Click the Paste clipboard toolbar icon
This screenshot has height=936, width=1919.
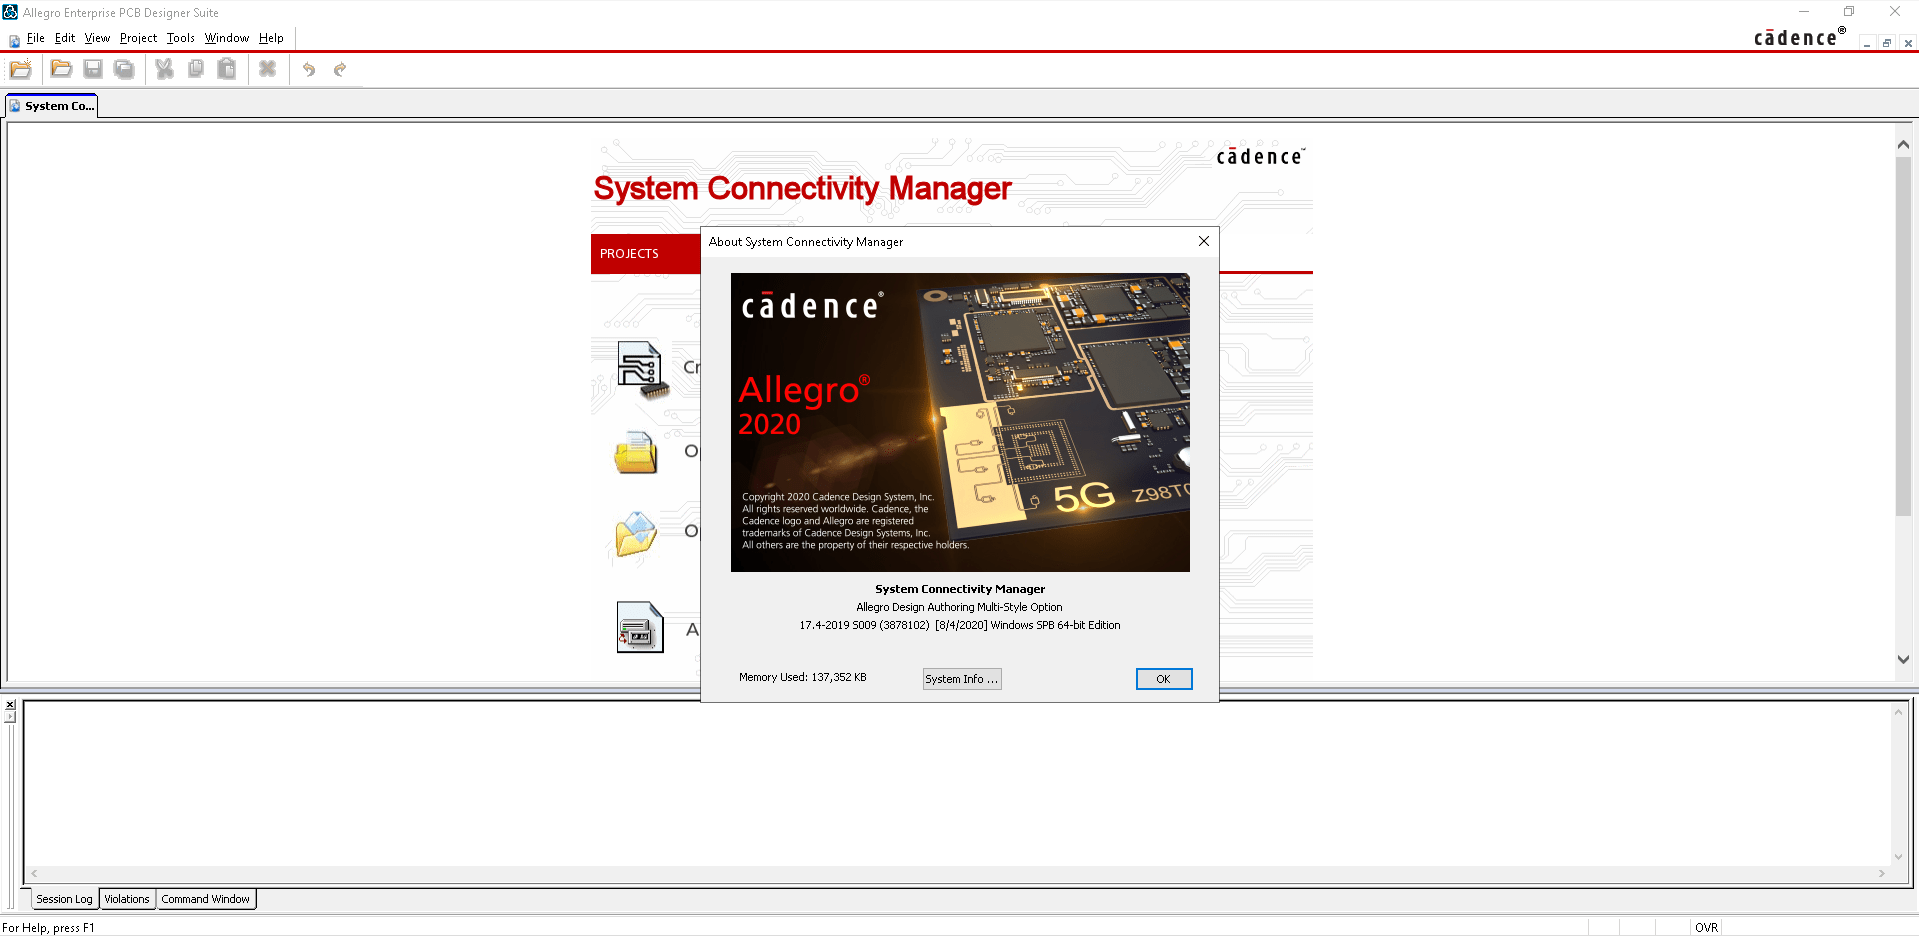pos(227,69)
